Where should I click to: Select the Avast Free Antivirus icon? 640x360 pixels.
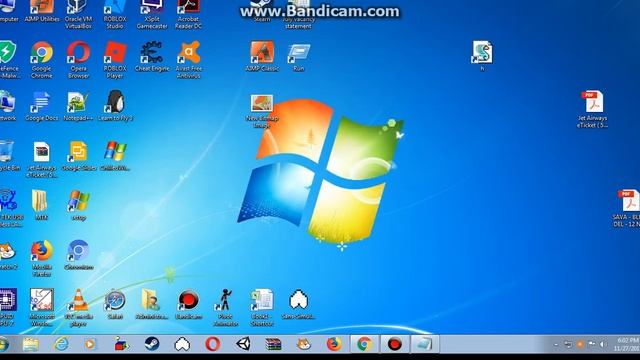tap(189, 60)
